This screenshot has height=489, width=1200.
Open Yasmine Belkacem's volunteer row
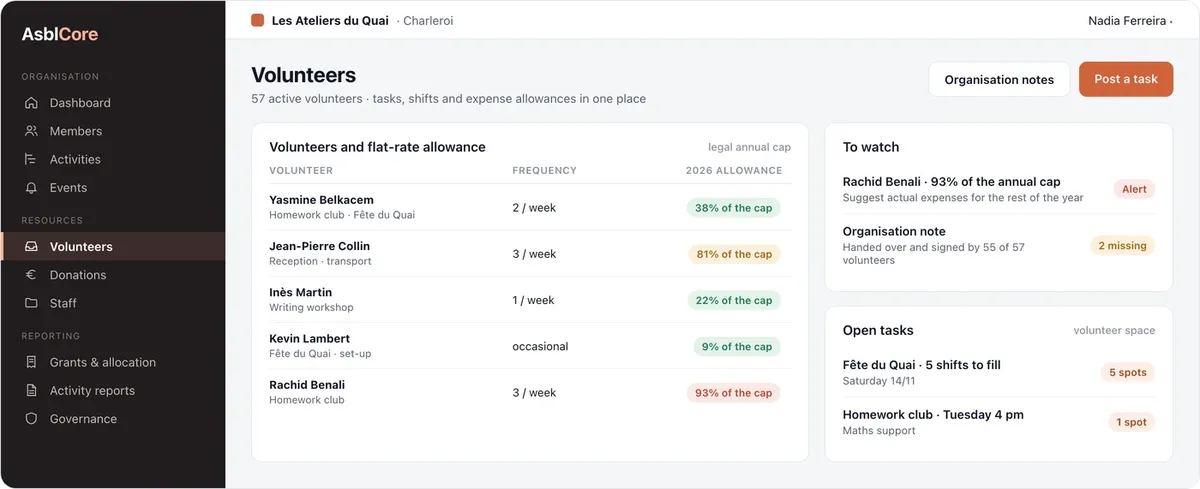(x=530, y=208)
